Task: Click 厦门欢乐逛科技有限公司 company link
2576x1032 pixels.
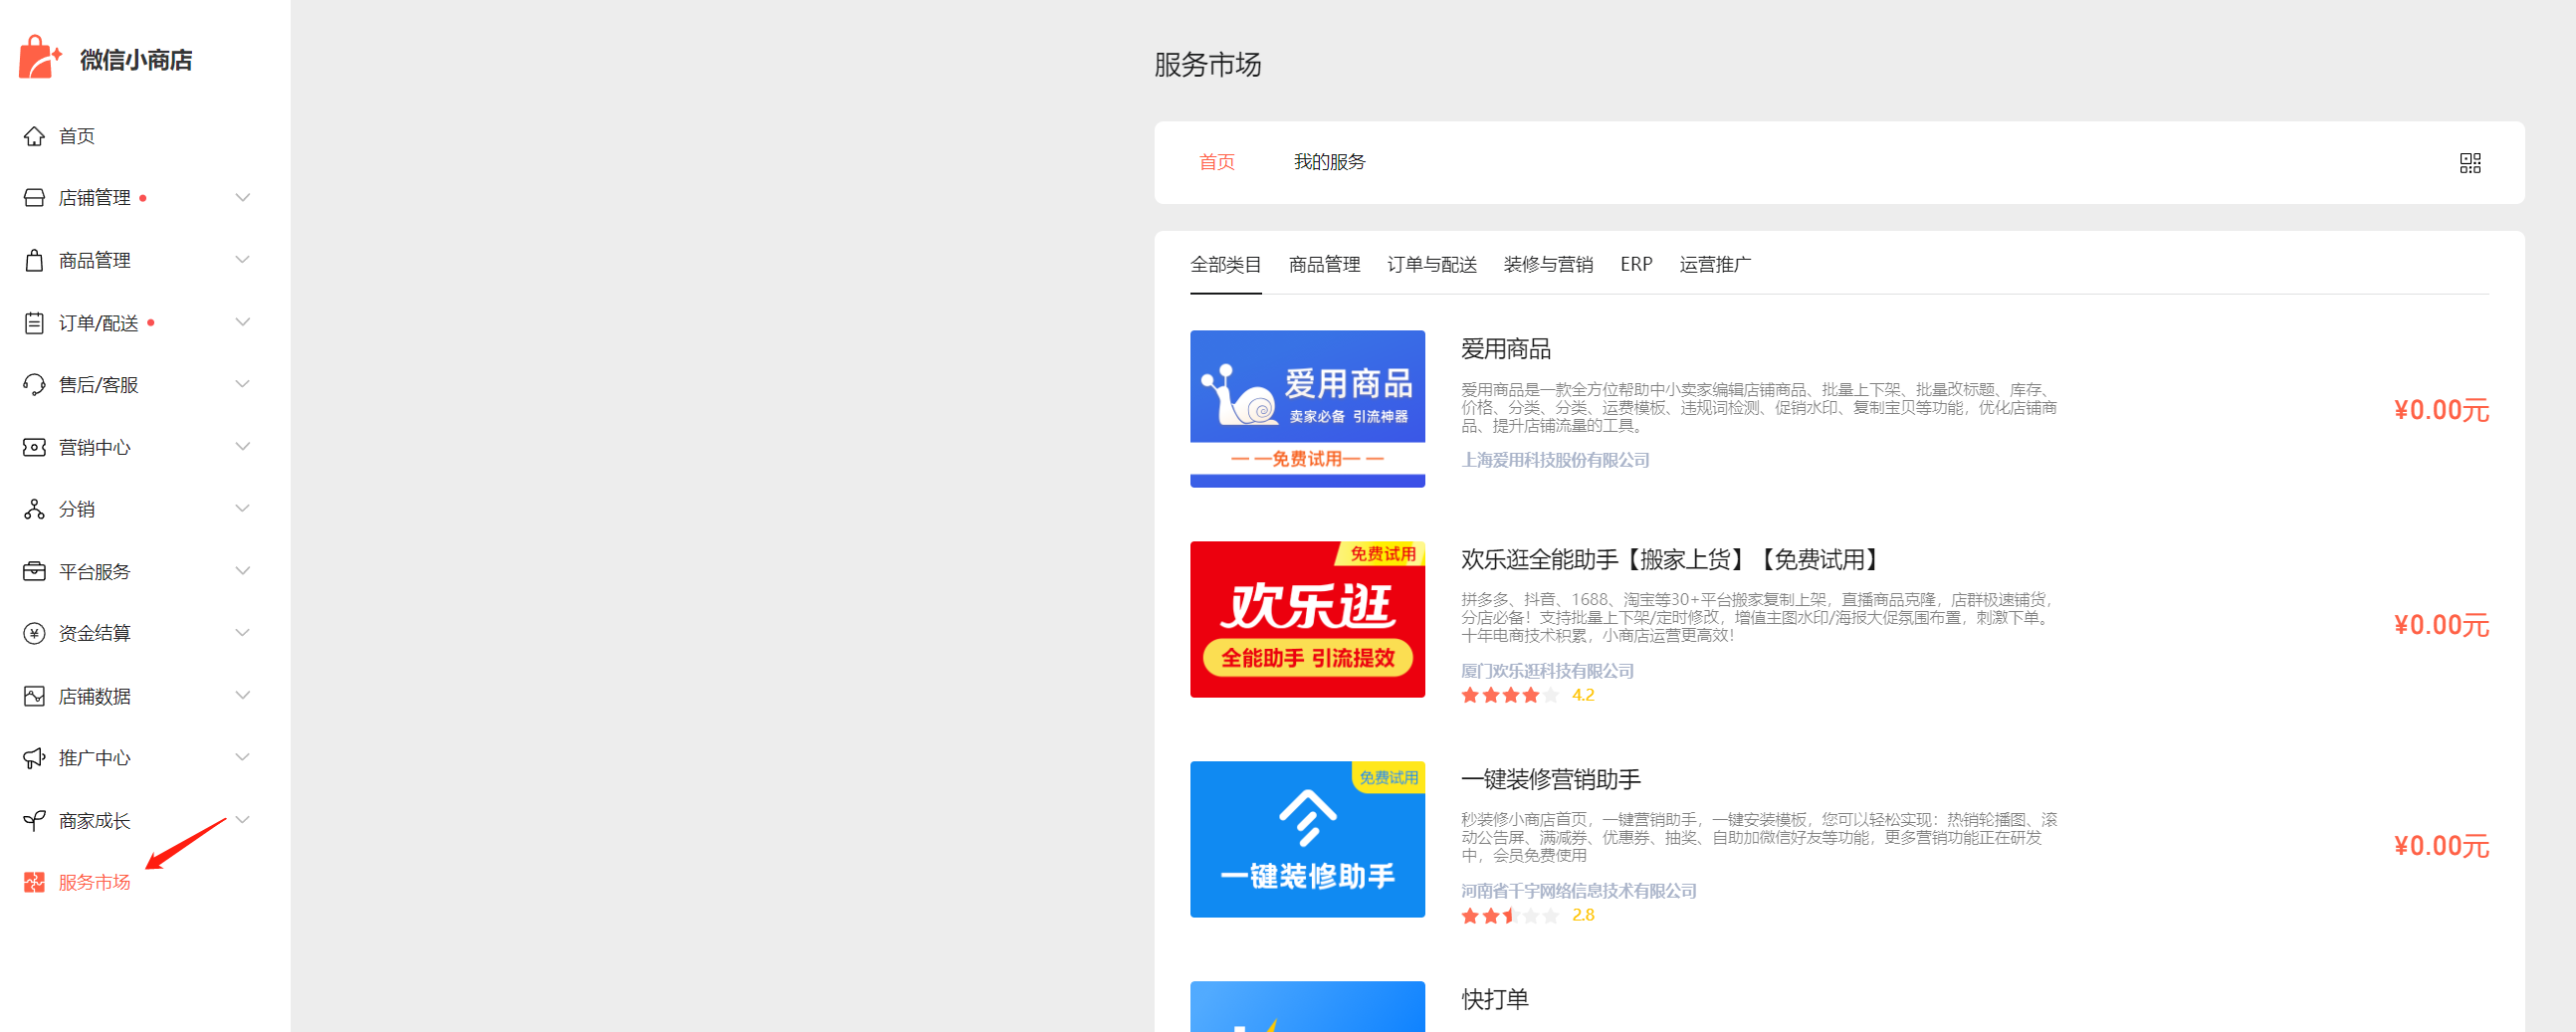Action: click(1547, 671)
